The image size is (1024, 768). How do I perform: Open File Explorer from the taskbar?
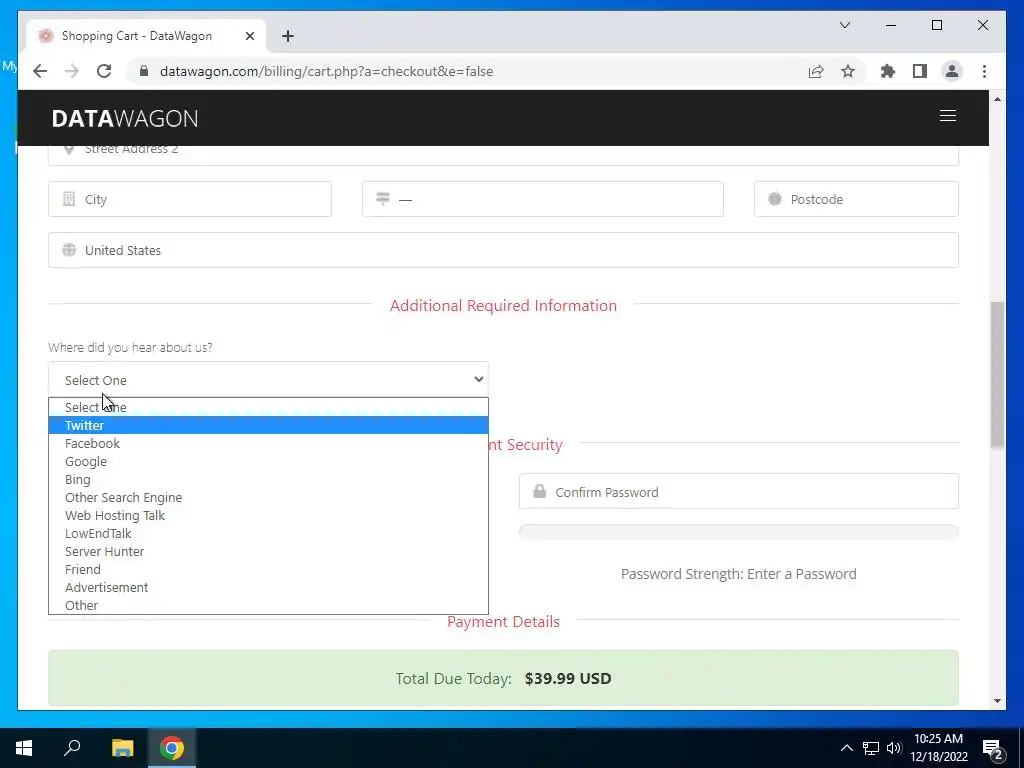122,748
